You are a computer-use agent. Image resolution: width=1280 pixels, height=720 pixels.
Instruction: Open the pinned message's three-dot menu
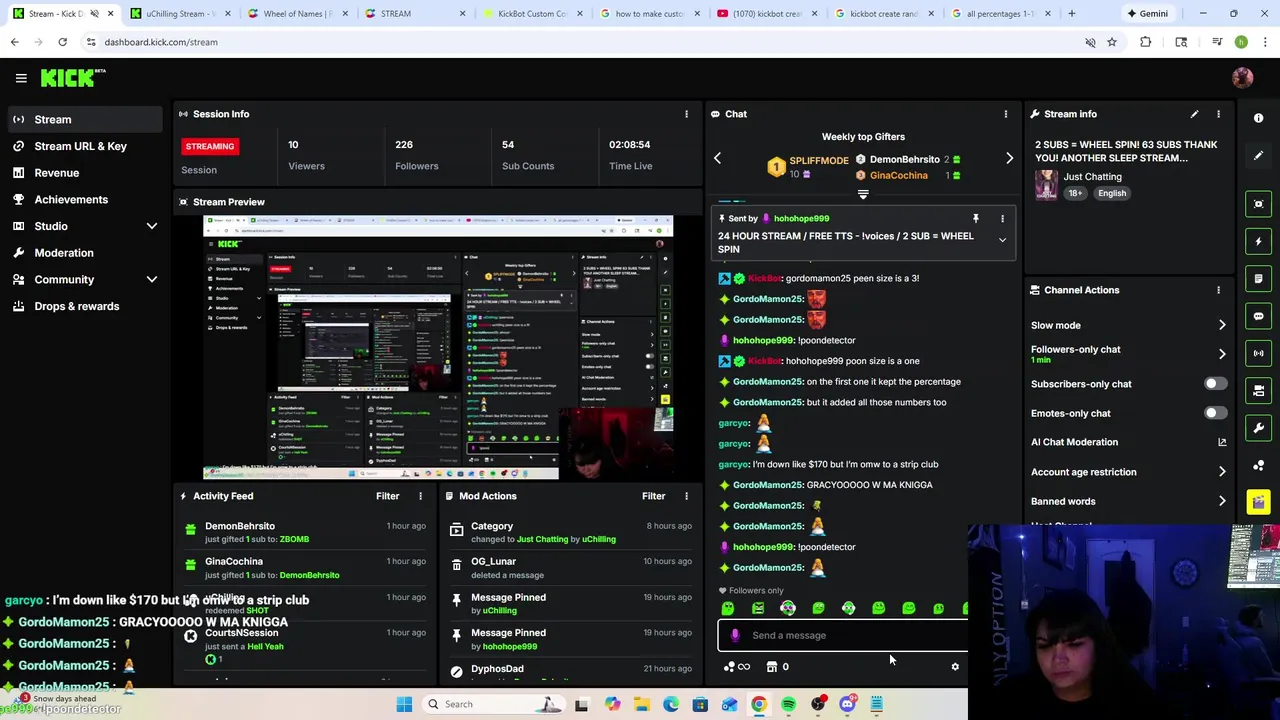[x=1002, y=218]
